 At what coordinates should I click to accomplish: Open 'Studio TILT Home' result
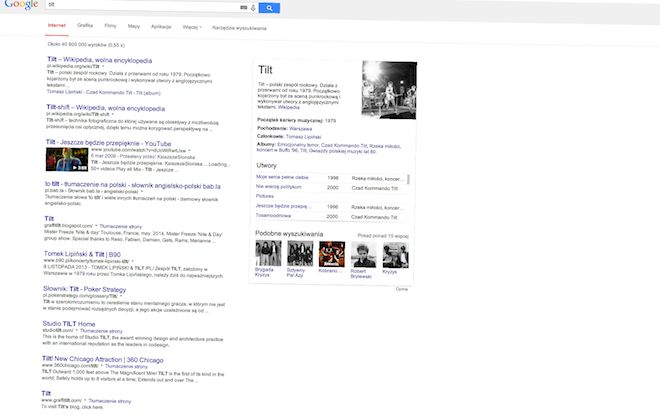click(69, 324)
